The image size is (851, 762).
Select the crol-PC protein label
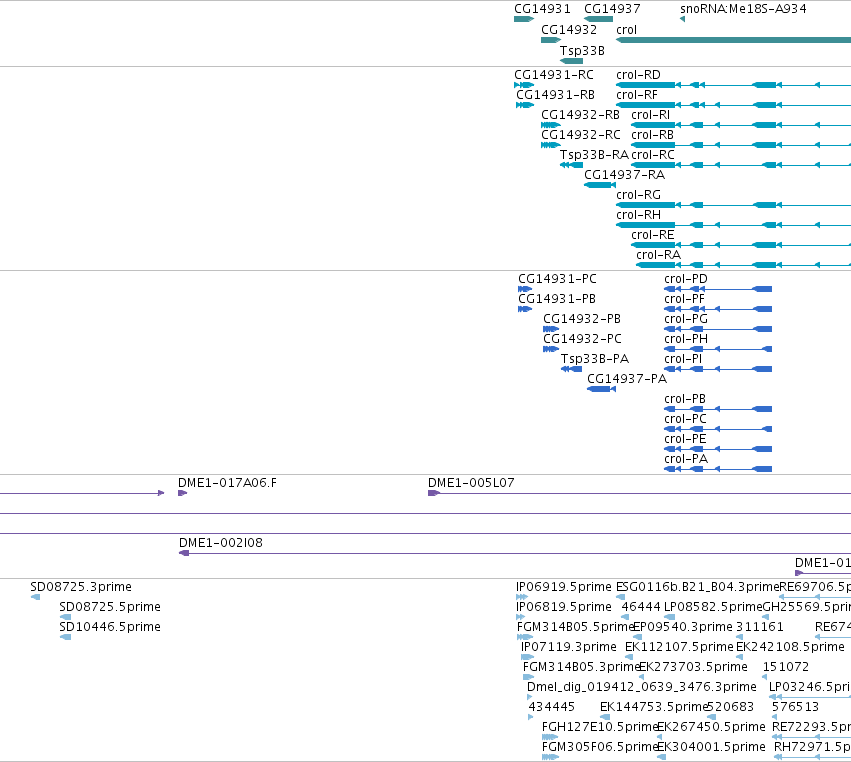coord(685,418)
